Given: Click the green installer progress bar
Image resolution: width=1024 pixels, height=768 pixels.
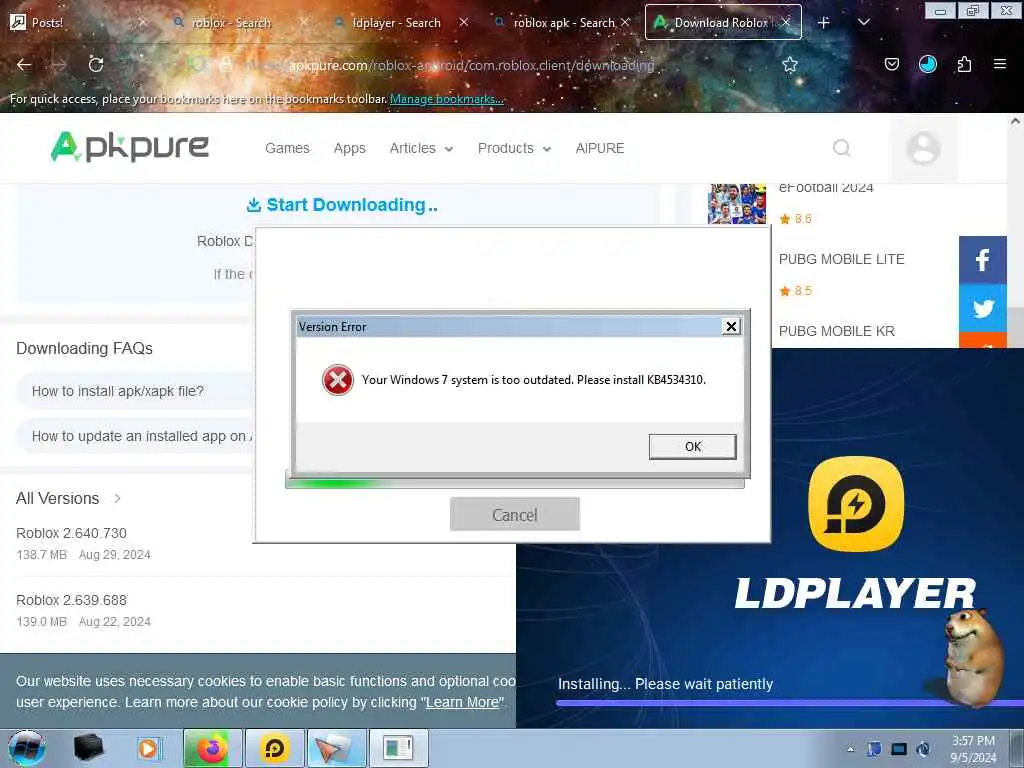Looking at the screenshot, I should click(515, 483).
